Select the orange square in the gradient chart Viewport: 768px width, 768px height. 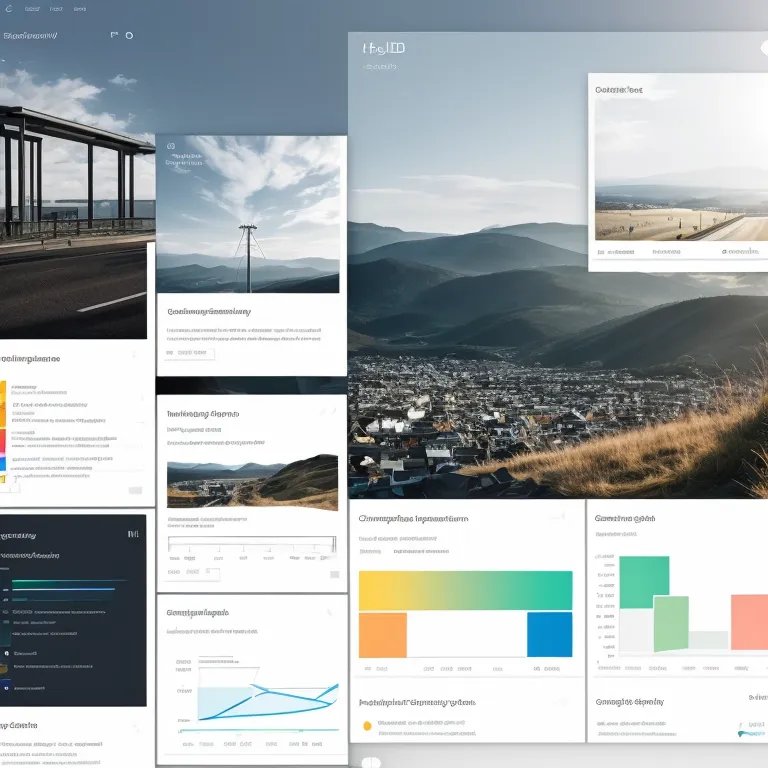(382, 634)
